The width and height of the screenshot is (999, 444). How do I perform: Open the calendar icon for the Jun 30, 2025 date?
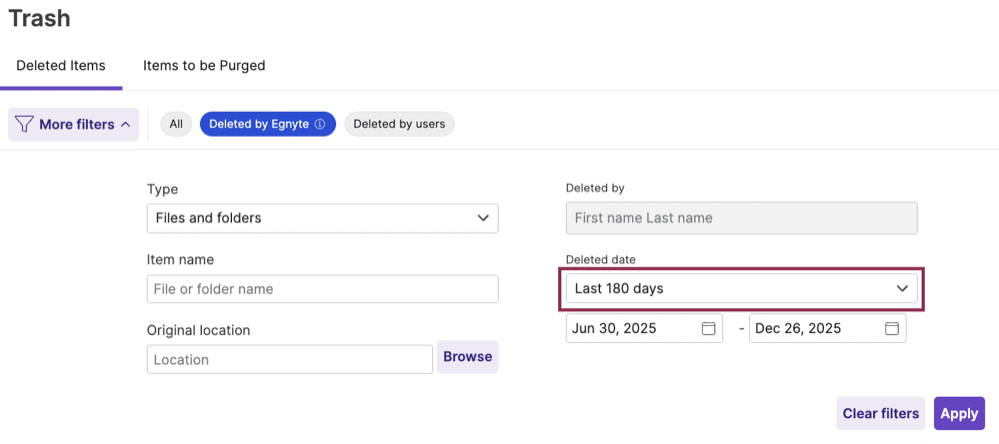708,329
